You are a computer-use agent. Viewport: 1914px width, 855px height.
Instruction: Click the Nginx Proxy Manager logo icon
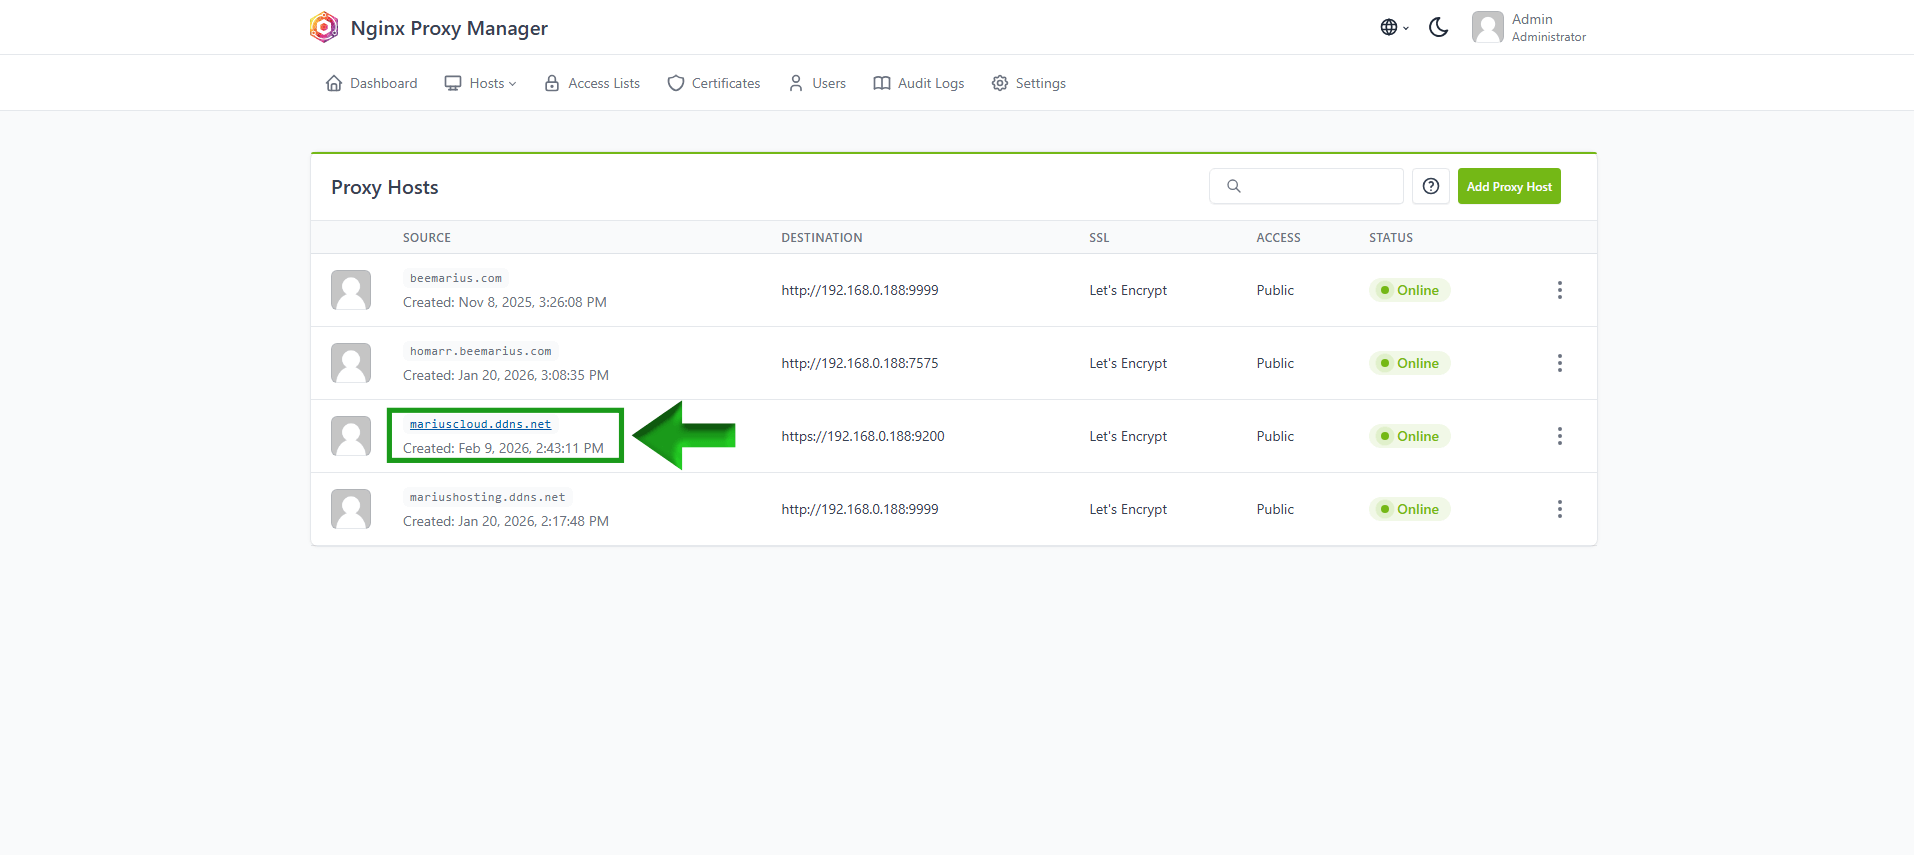point(324,27)
